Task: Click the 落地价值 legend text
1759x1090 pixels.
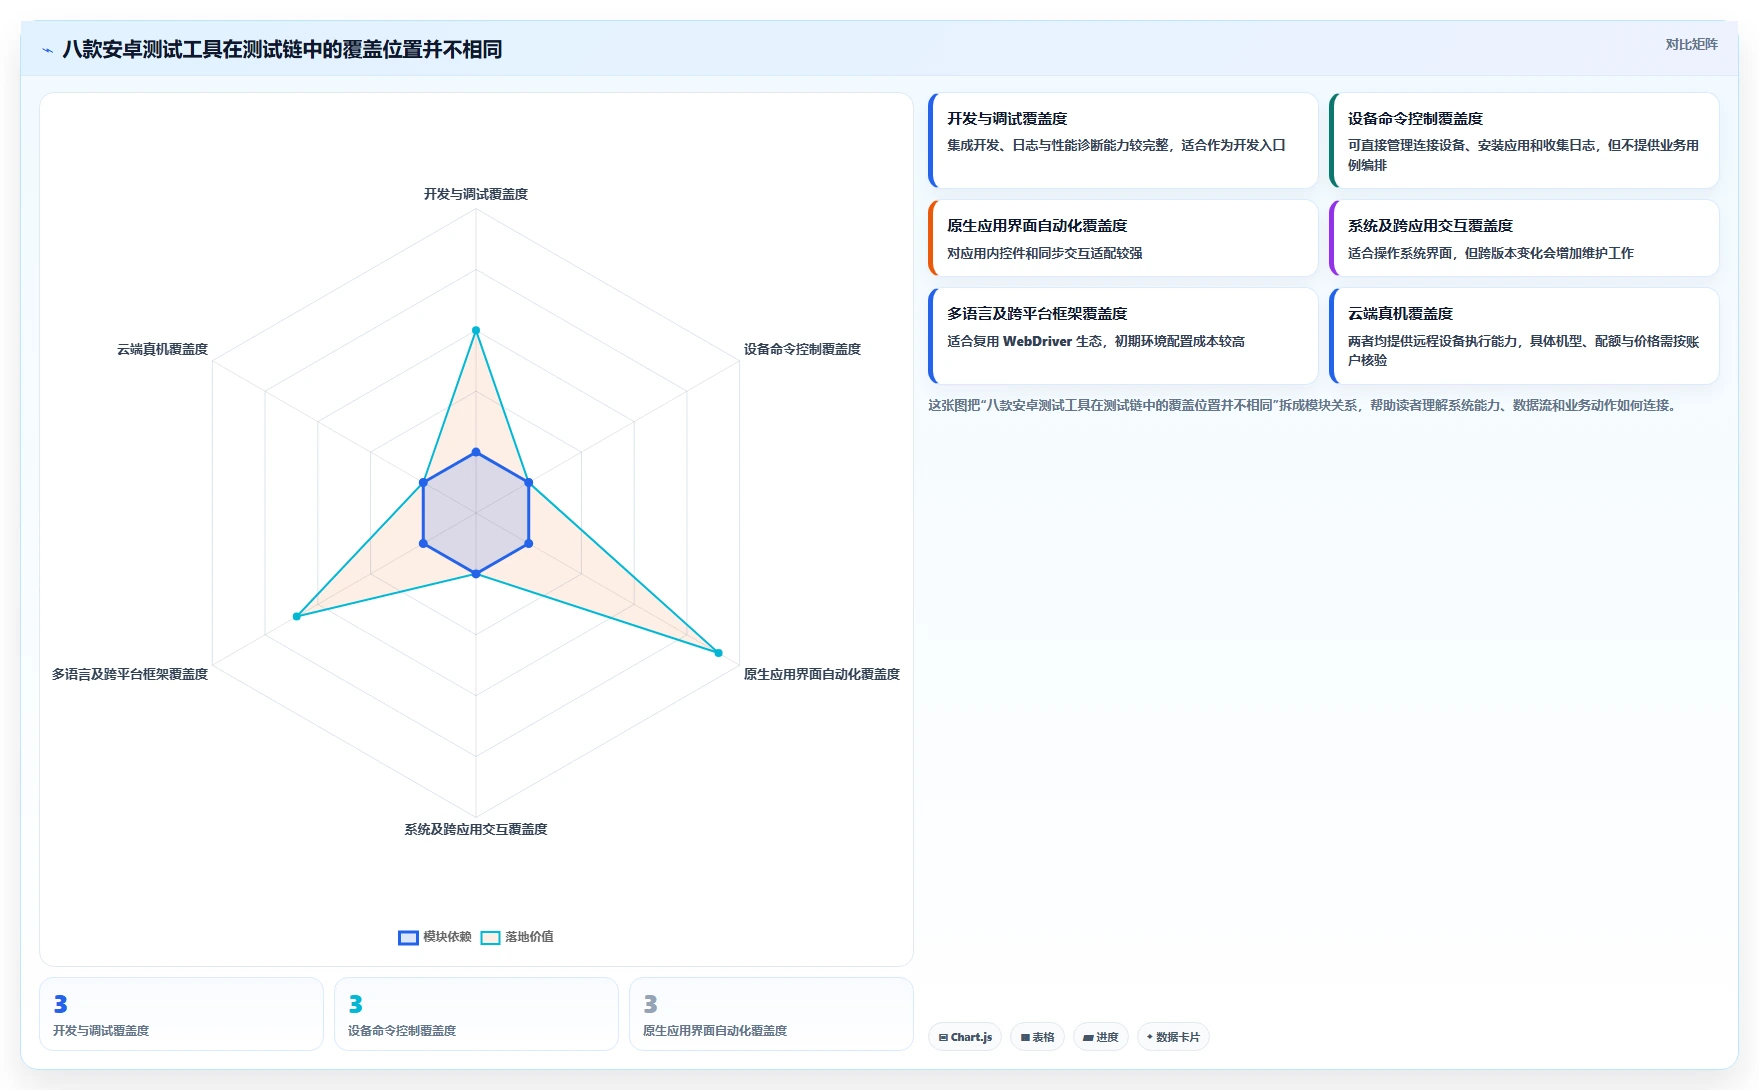Action: point(529,937)
